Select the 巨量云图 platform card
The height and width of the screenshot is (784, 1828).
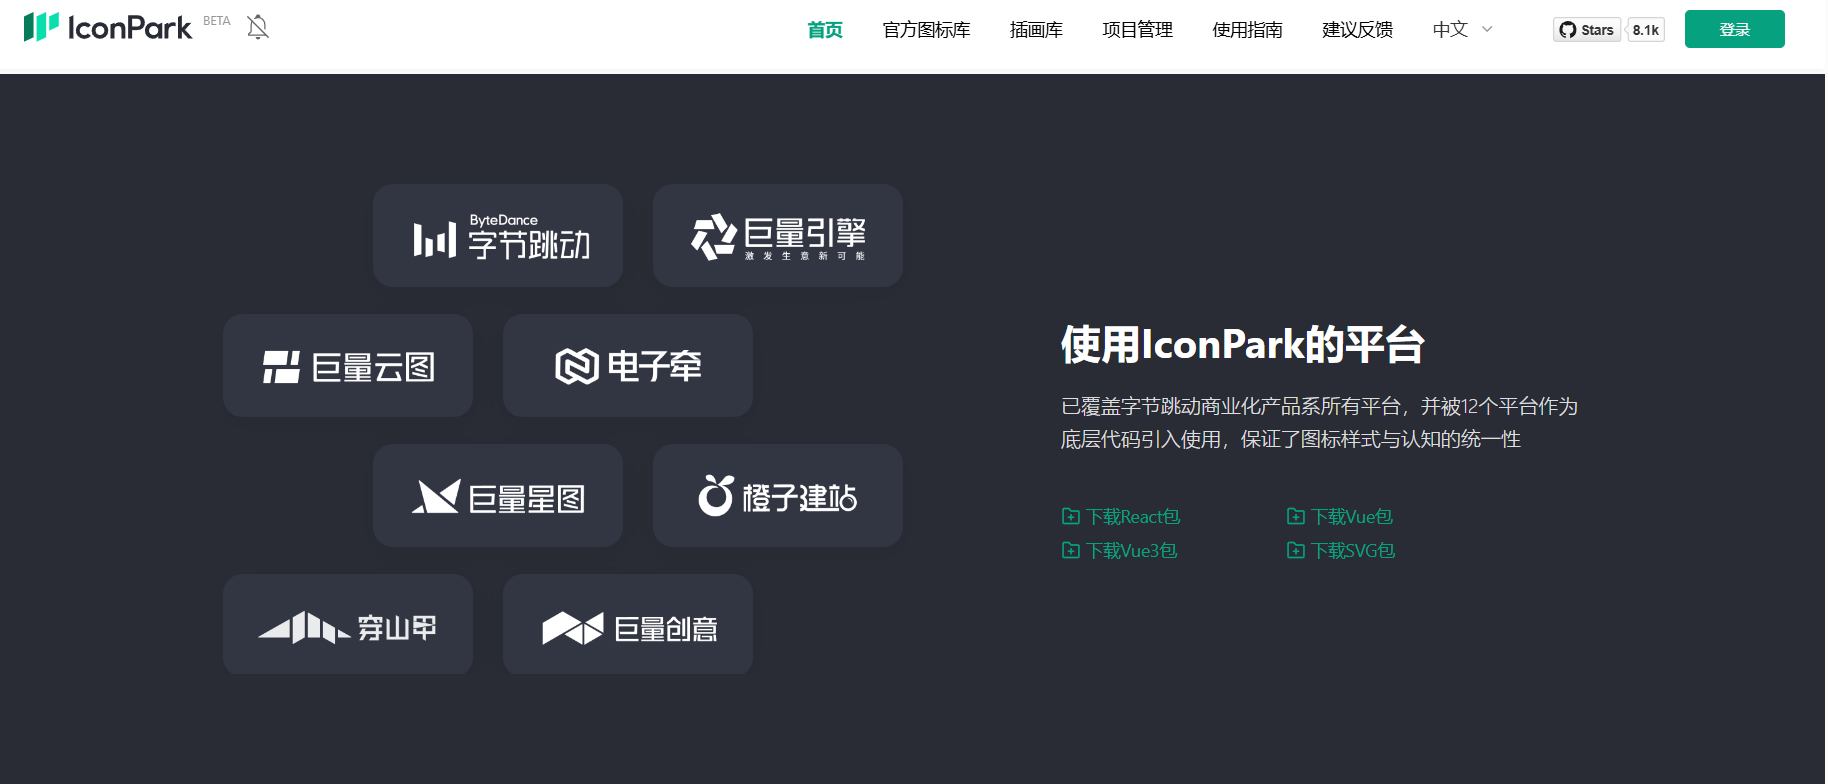[x=348, y=366]
